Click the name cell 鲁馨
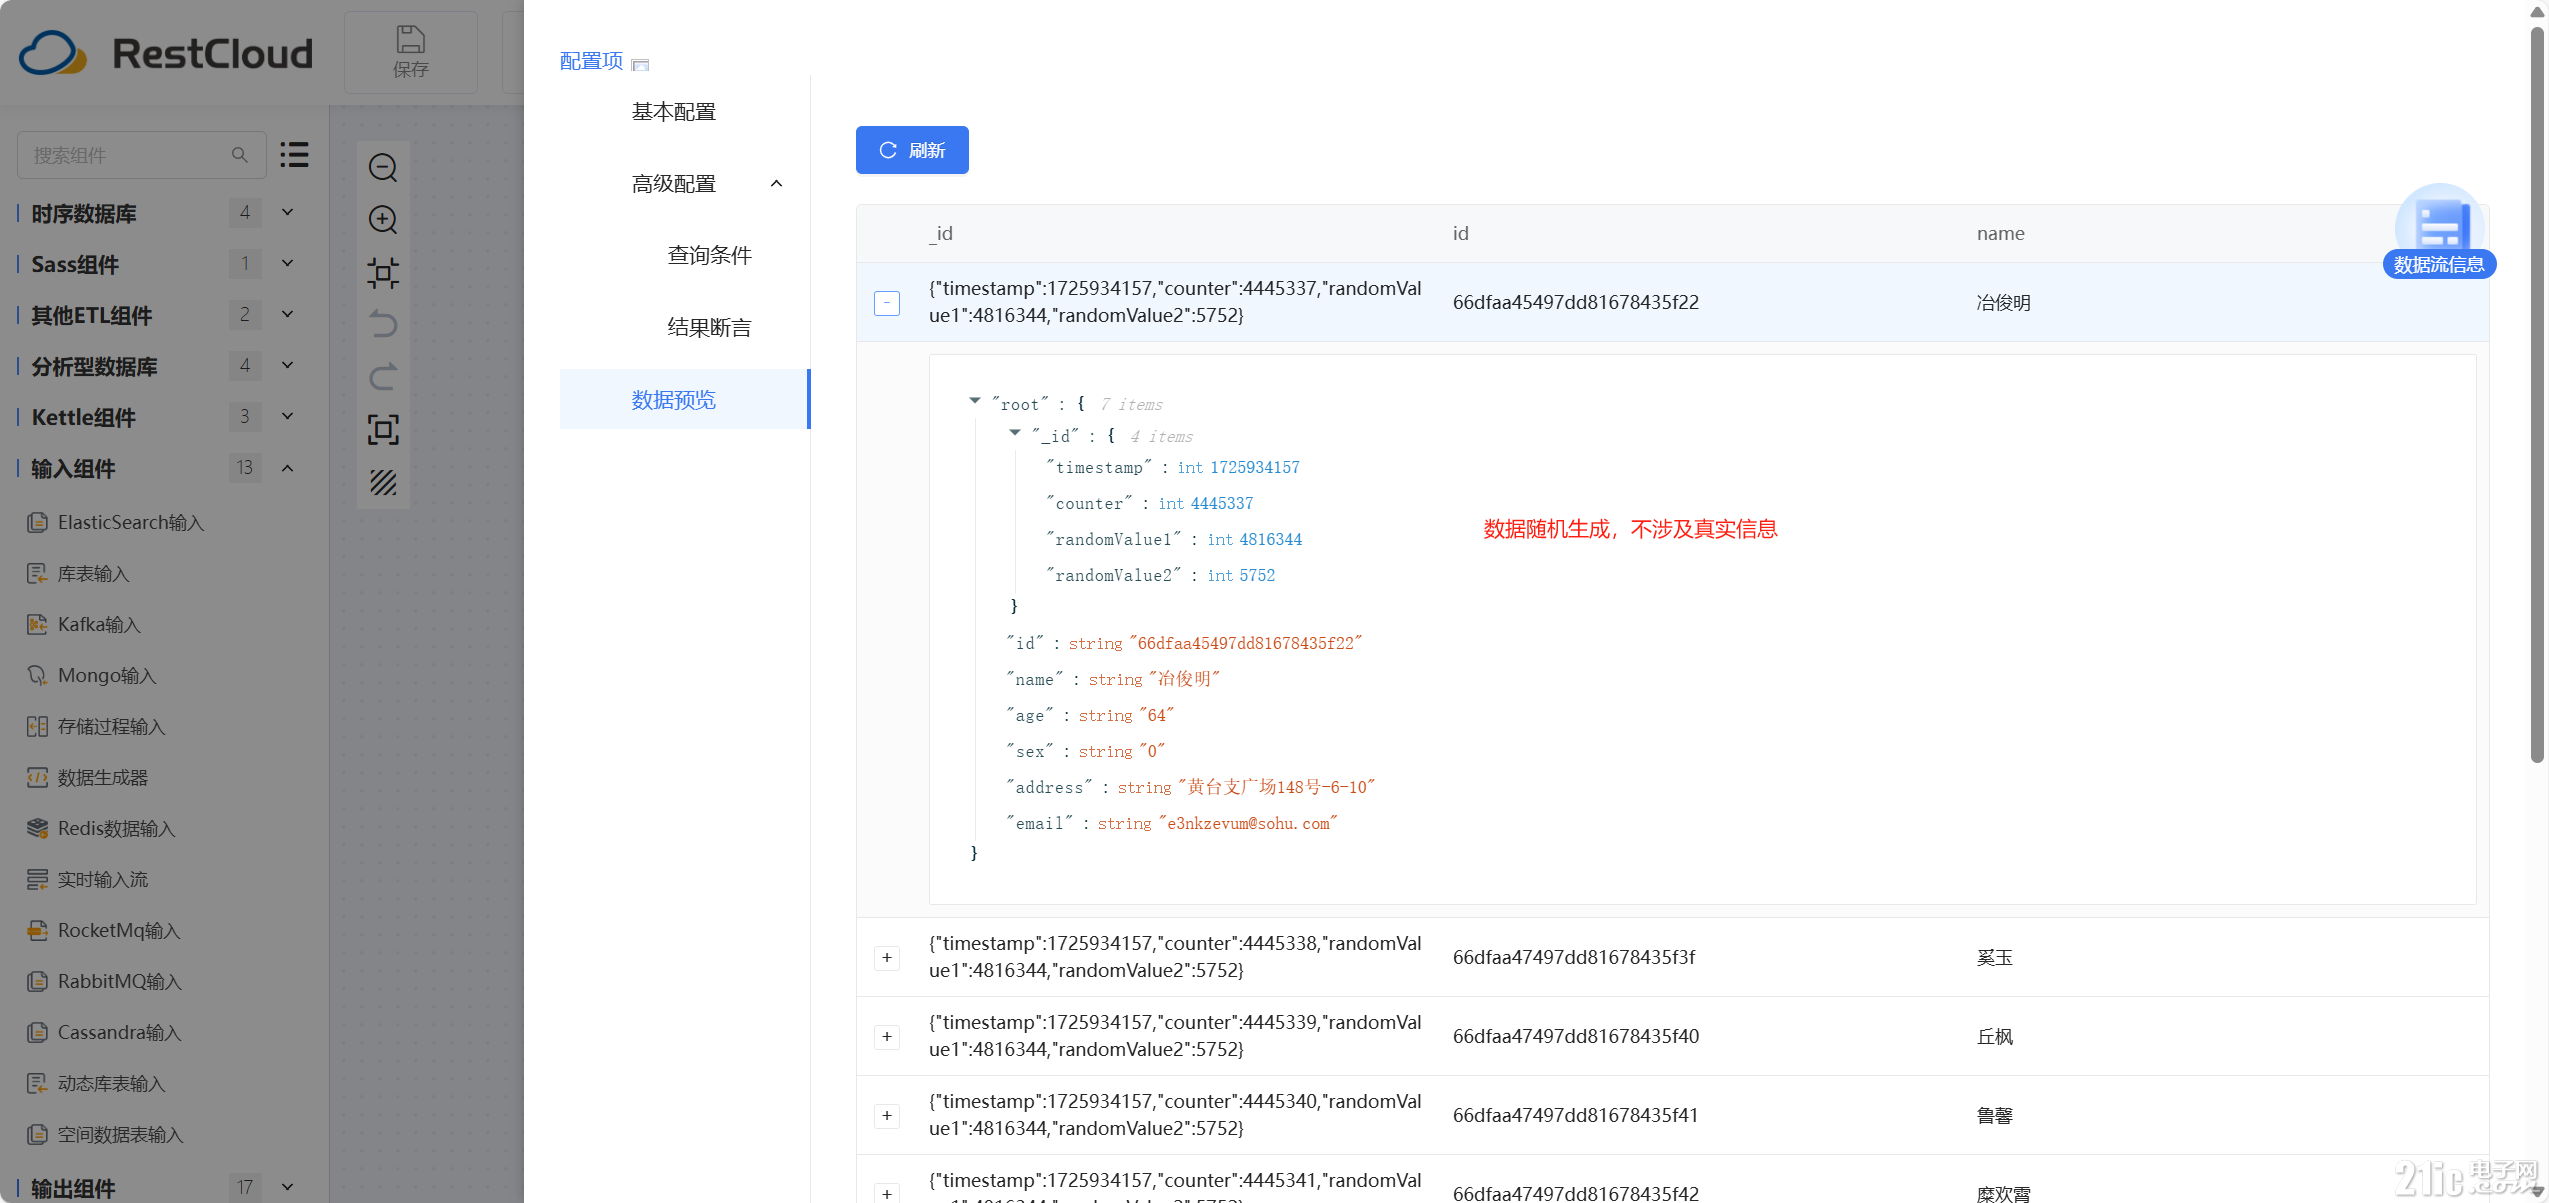This screenshot has width=2549, height=1203. click(x=1994, y=1115)
